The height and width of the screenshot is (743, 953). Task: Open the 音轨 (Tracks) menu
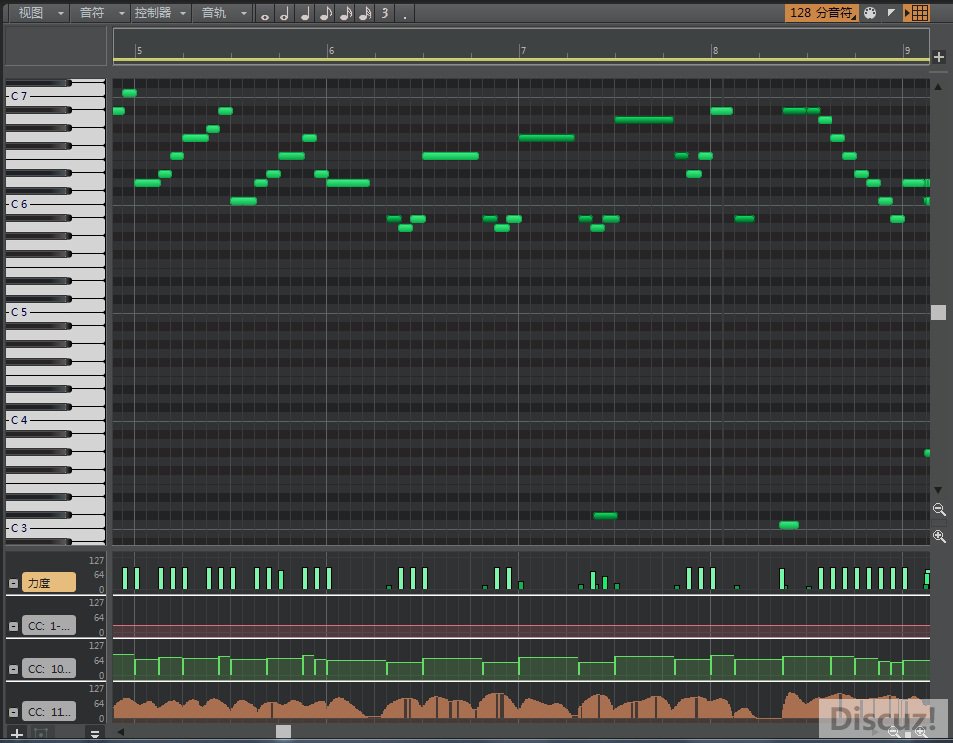[x=214, y=13]
